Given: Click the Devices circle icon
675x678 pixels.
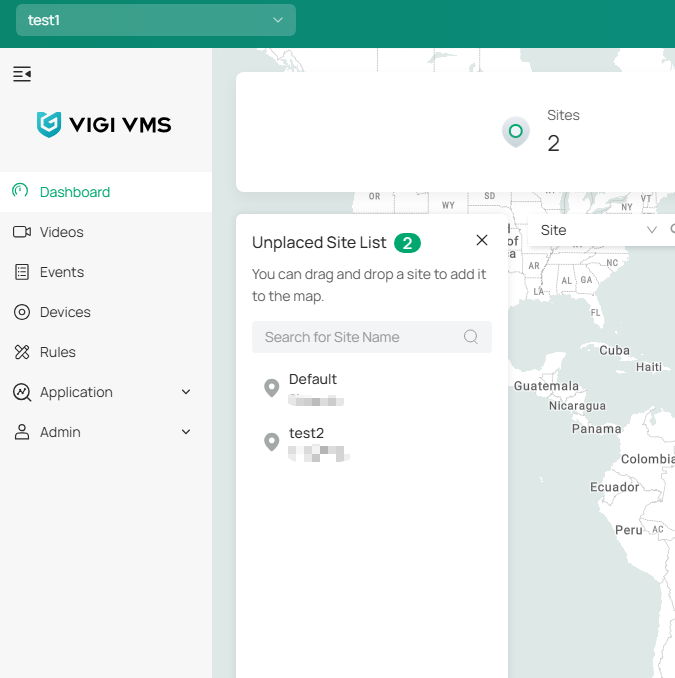Looking at the screenshot, I should pyautogui.click(x=22, y=312).
